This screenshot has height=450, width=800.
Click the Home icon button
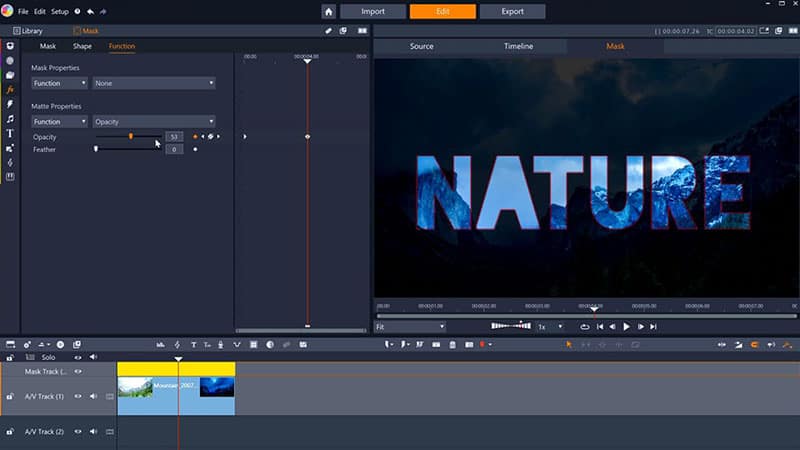328,12
